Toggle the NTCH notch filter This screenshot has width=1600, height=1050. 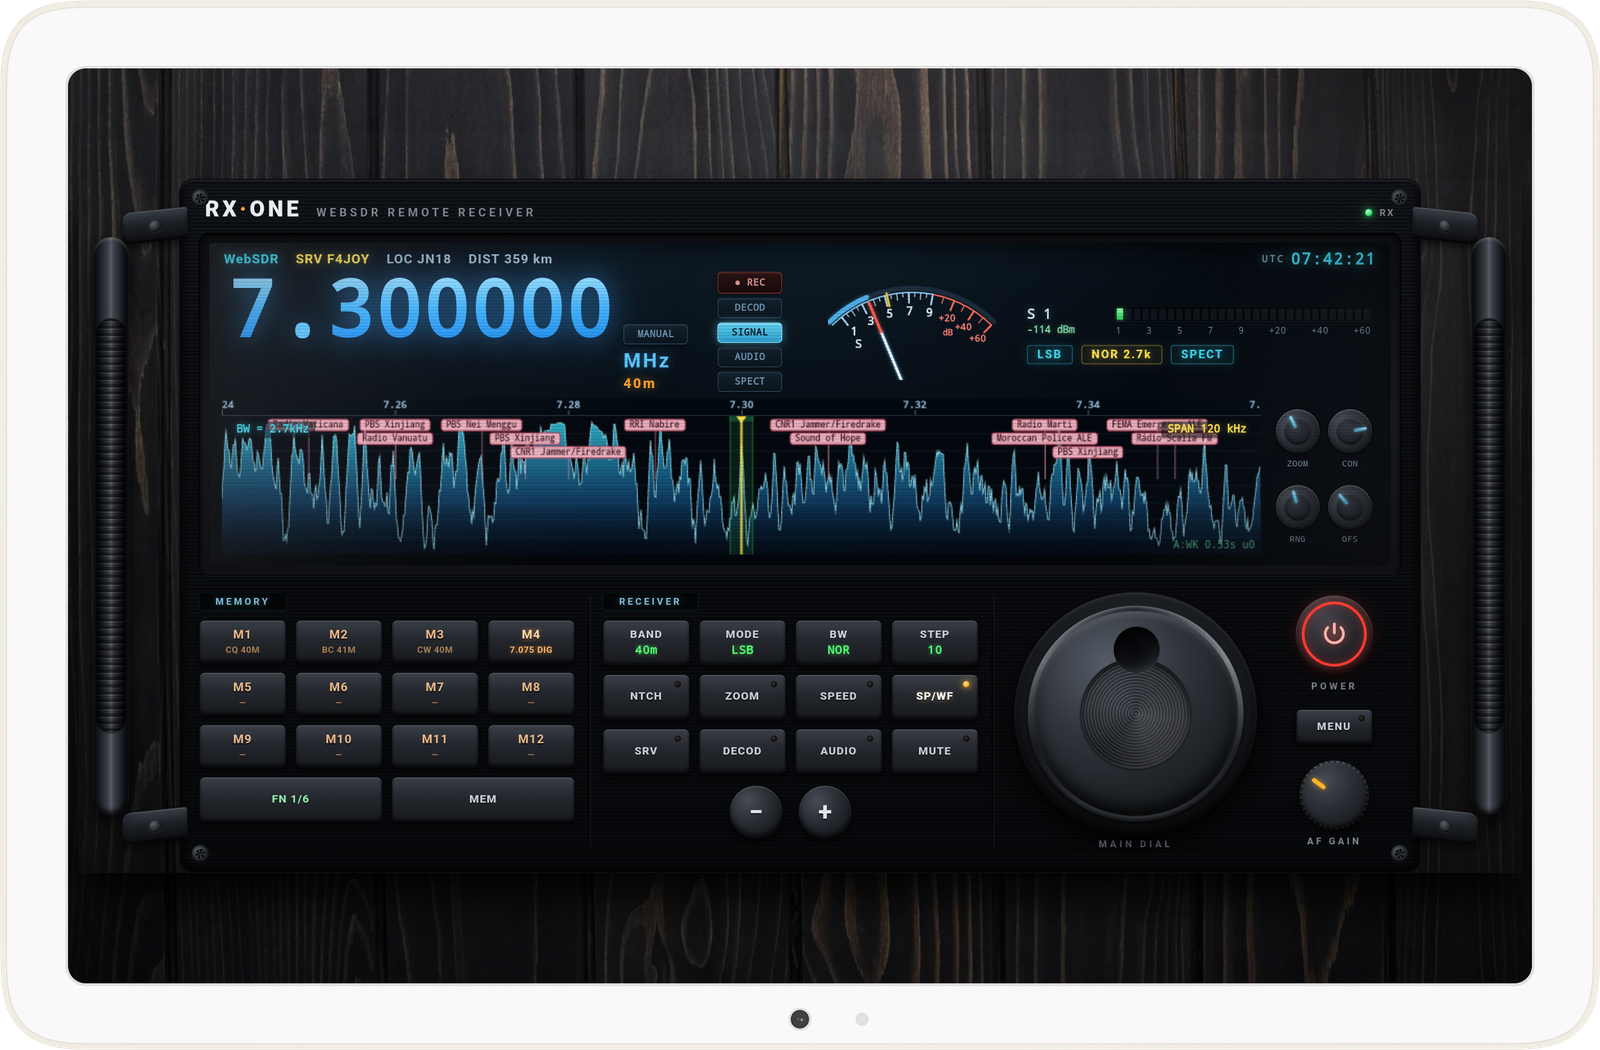(646, 696)
